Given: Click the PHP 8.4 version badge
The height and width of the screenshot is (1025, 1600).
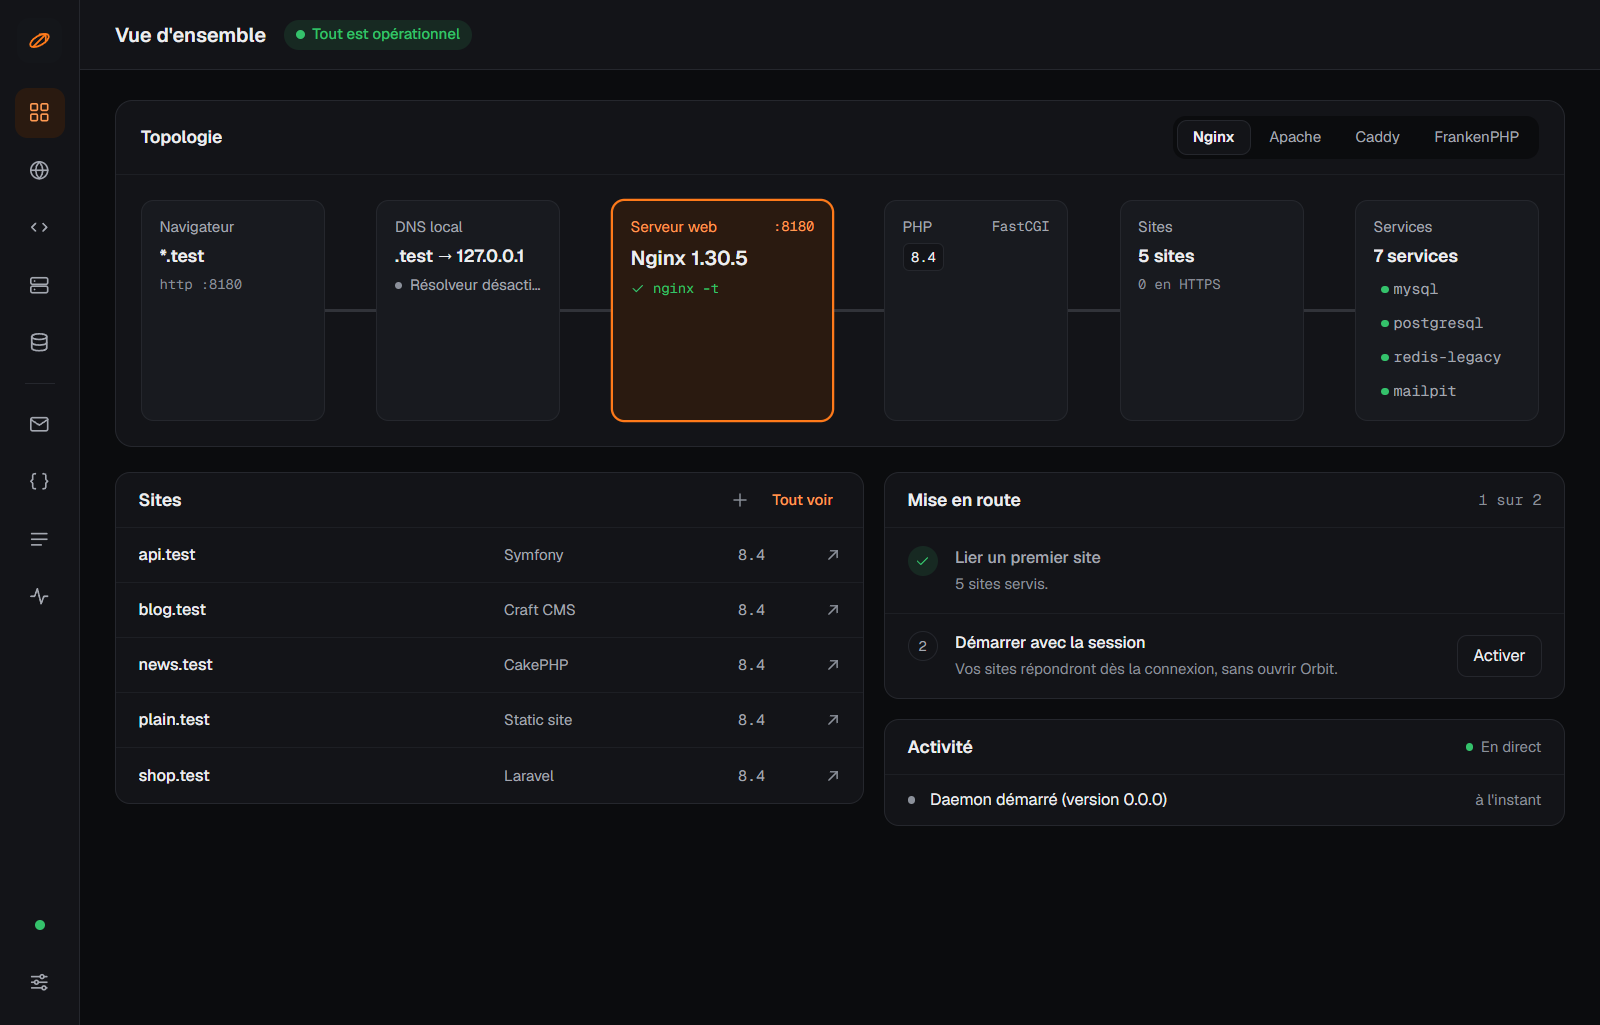Looking at the screenshot, I should (x=923, y=257).
